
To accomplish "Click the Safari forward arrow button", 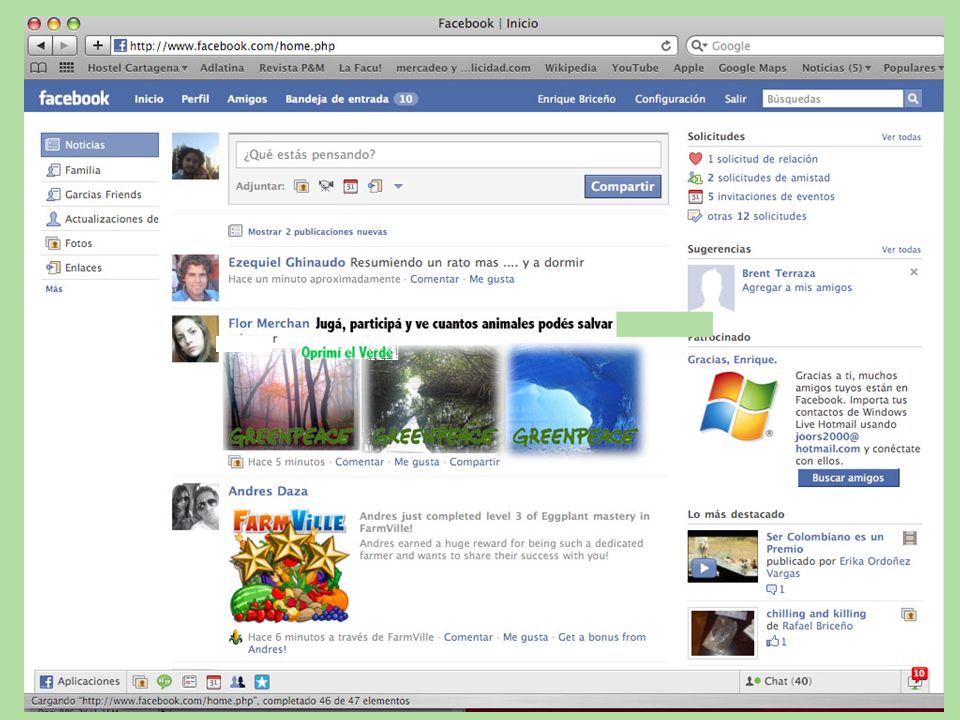I will click(64, 45).
